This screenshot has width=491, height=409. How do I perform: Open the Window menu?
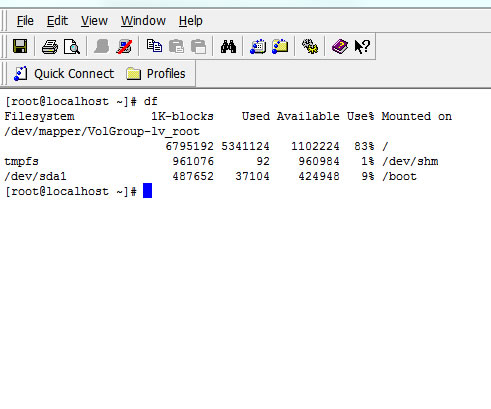click(143, 21)
